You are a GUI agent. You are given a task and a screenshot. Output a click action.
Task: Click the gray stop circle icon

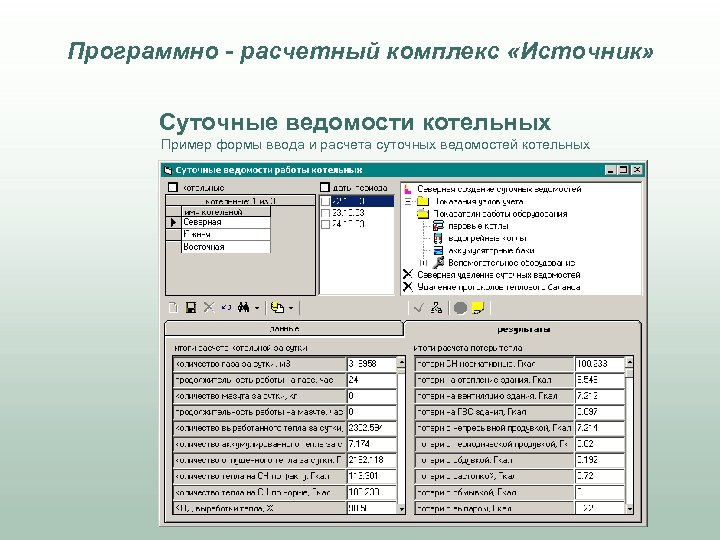460,308
